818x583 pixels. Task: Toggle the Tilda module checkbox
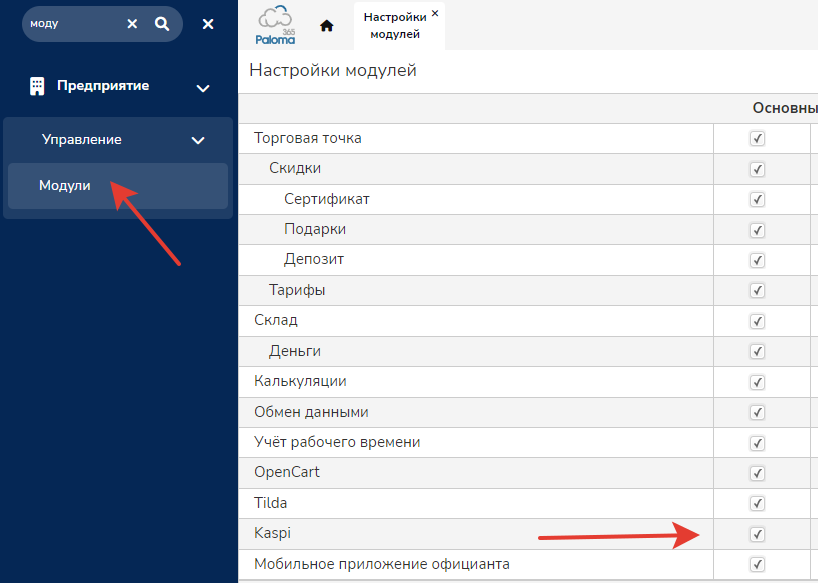[757, 503]
